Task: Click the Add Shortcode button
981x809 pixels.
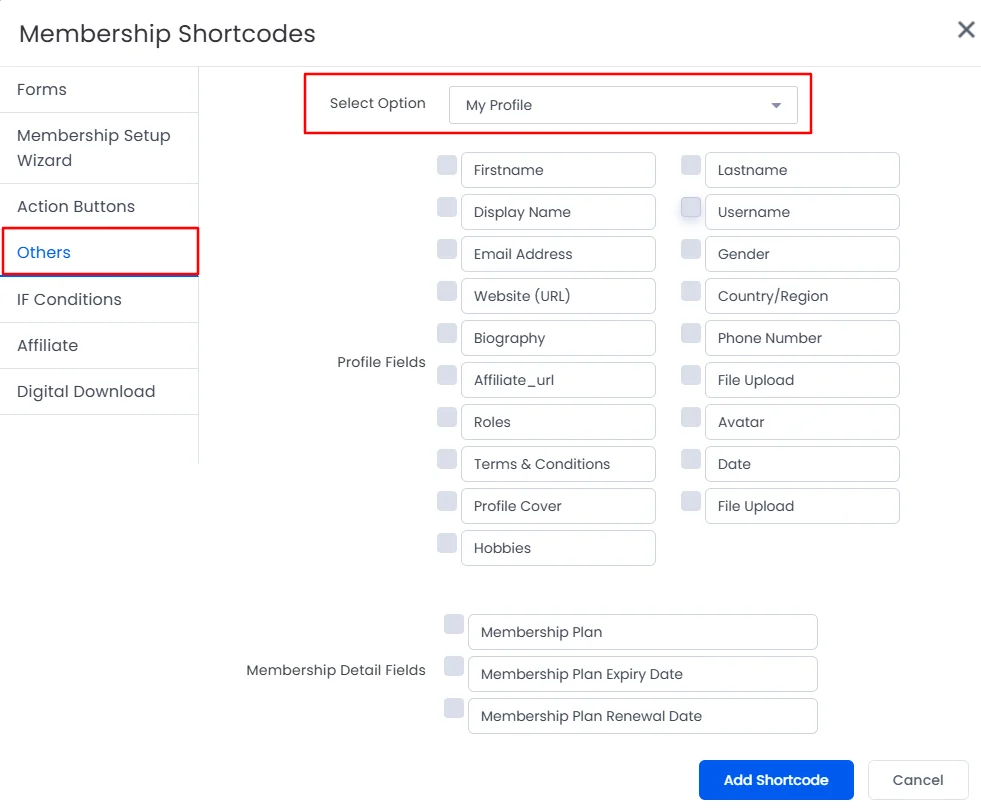Action: point(776,780)
